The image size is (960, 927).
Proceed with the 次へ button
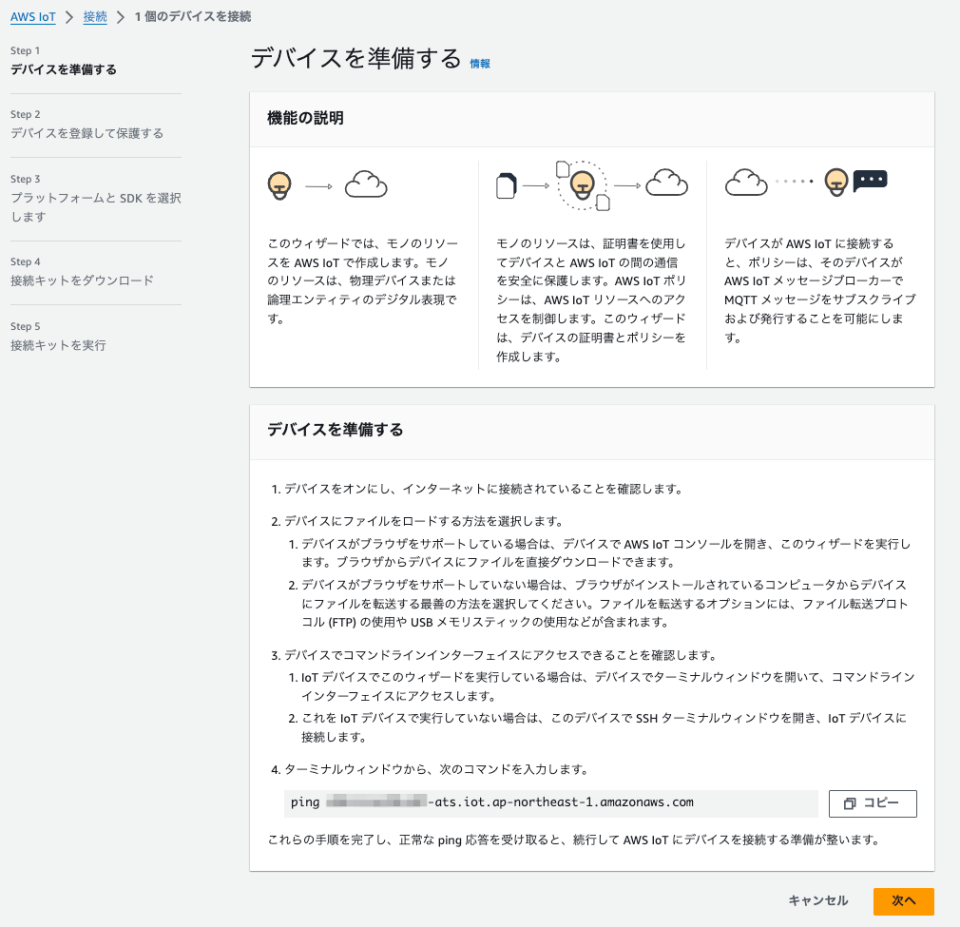(903, 901)
